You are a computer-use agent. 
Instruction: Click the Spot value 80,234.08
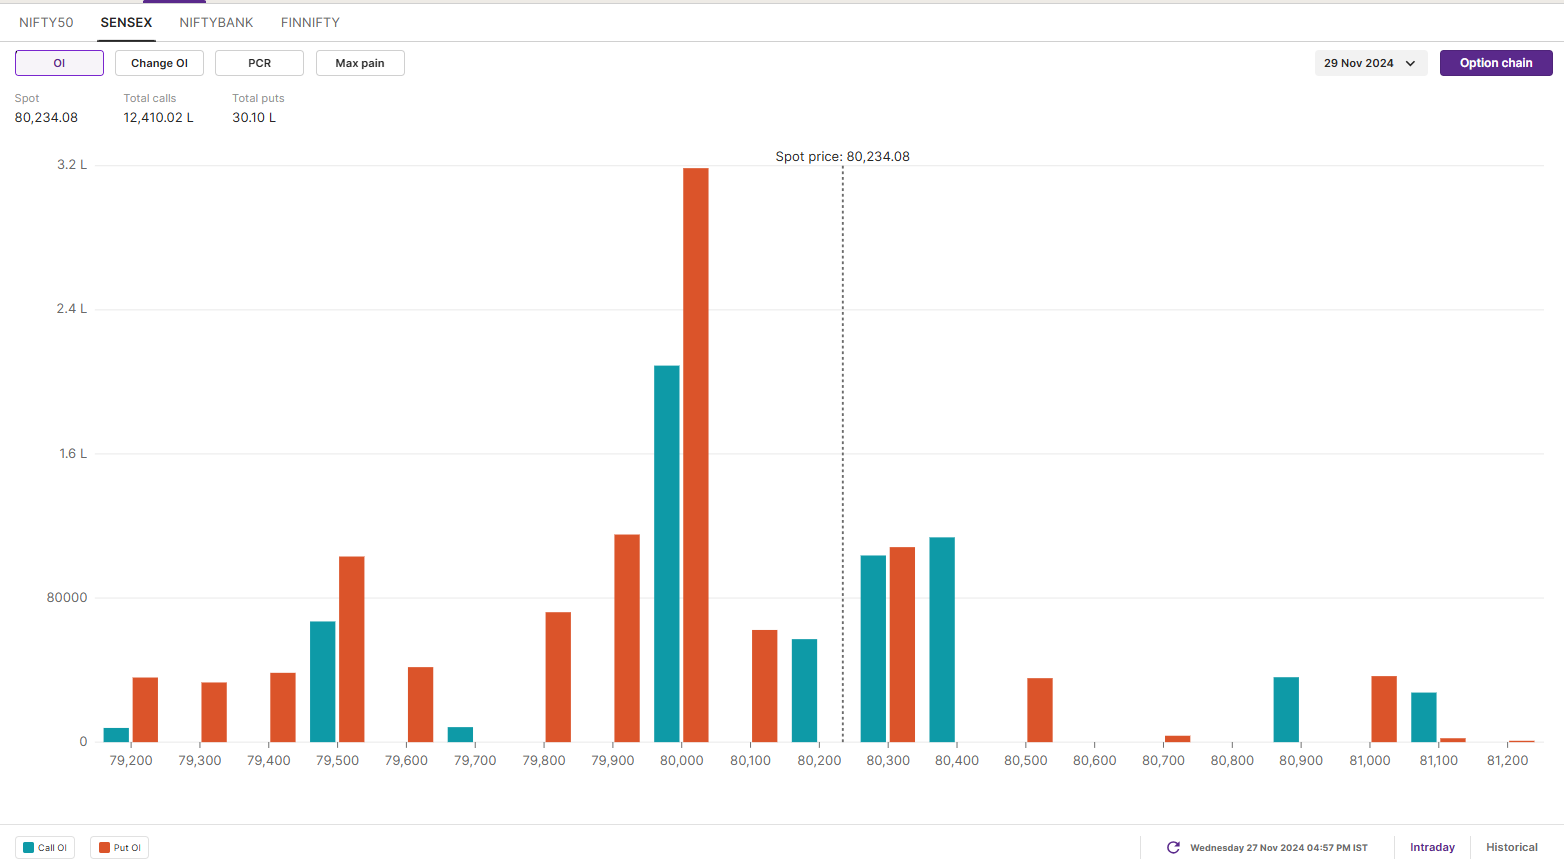(46, 117)
